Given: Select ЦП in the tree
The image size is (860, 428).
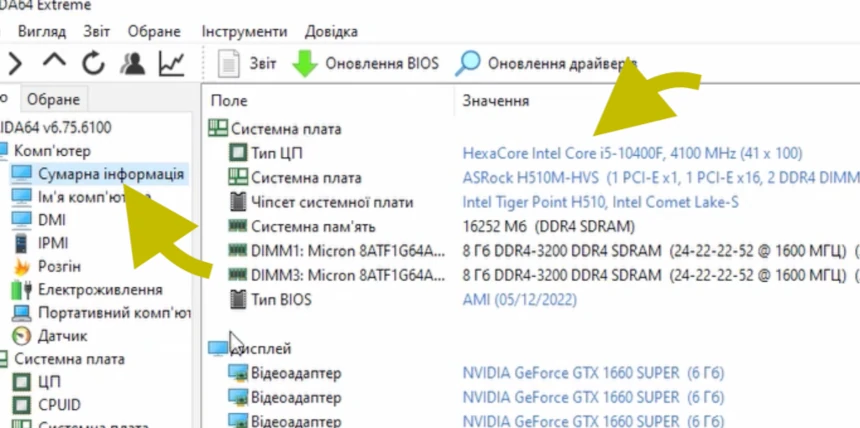Looking at the screenshot, I should coord(49,382).
